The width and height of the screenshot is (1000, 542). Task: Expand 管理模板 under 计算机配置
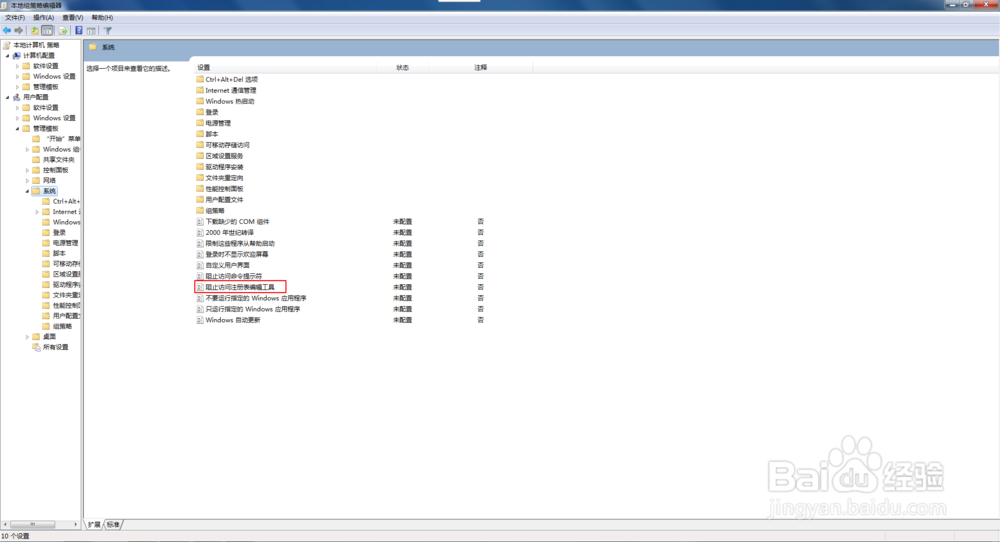point(17,87)
